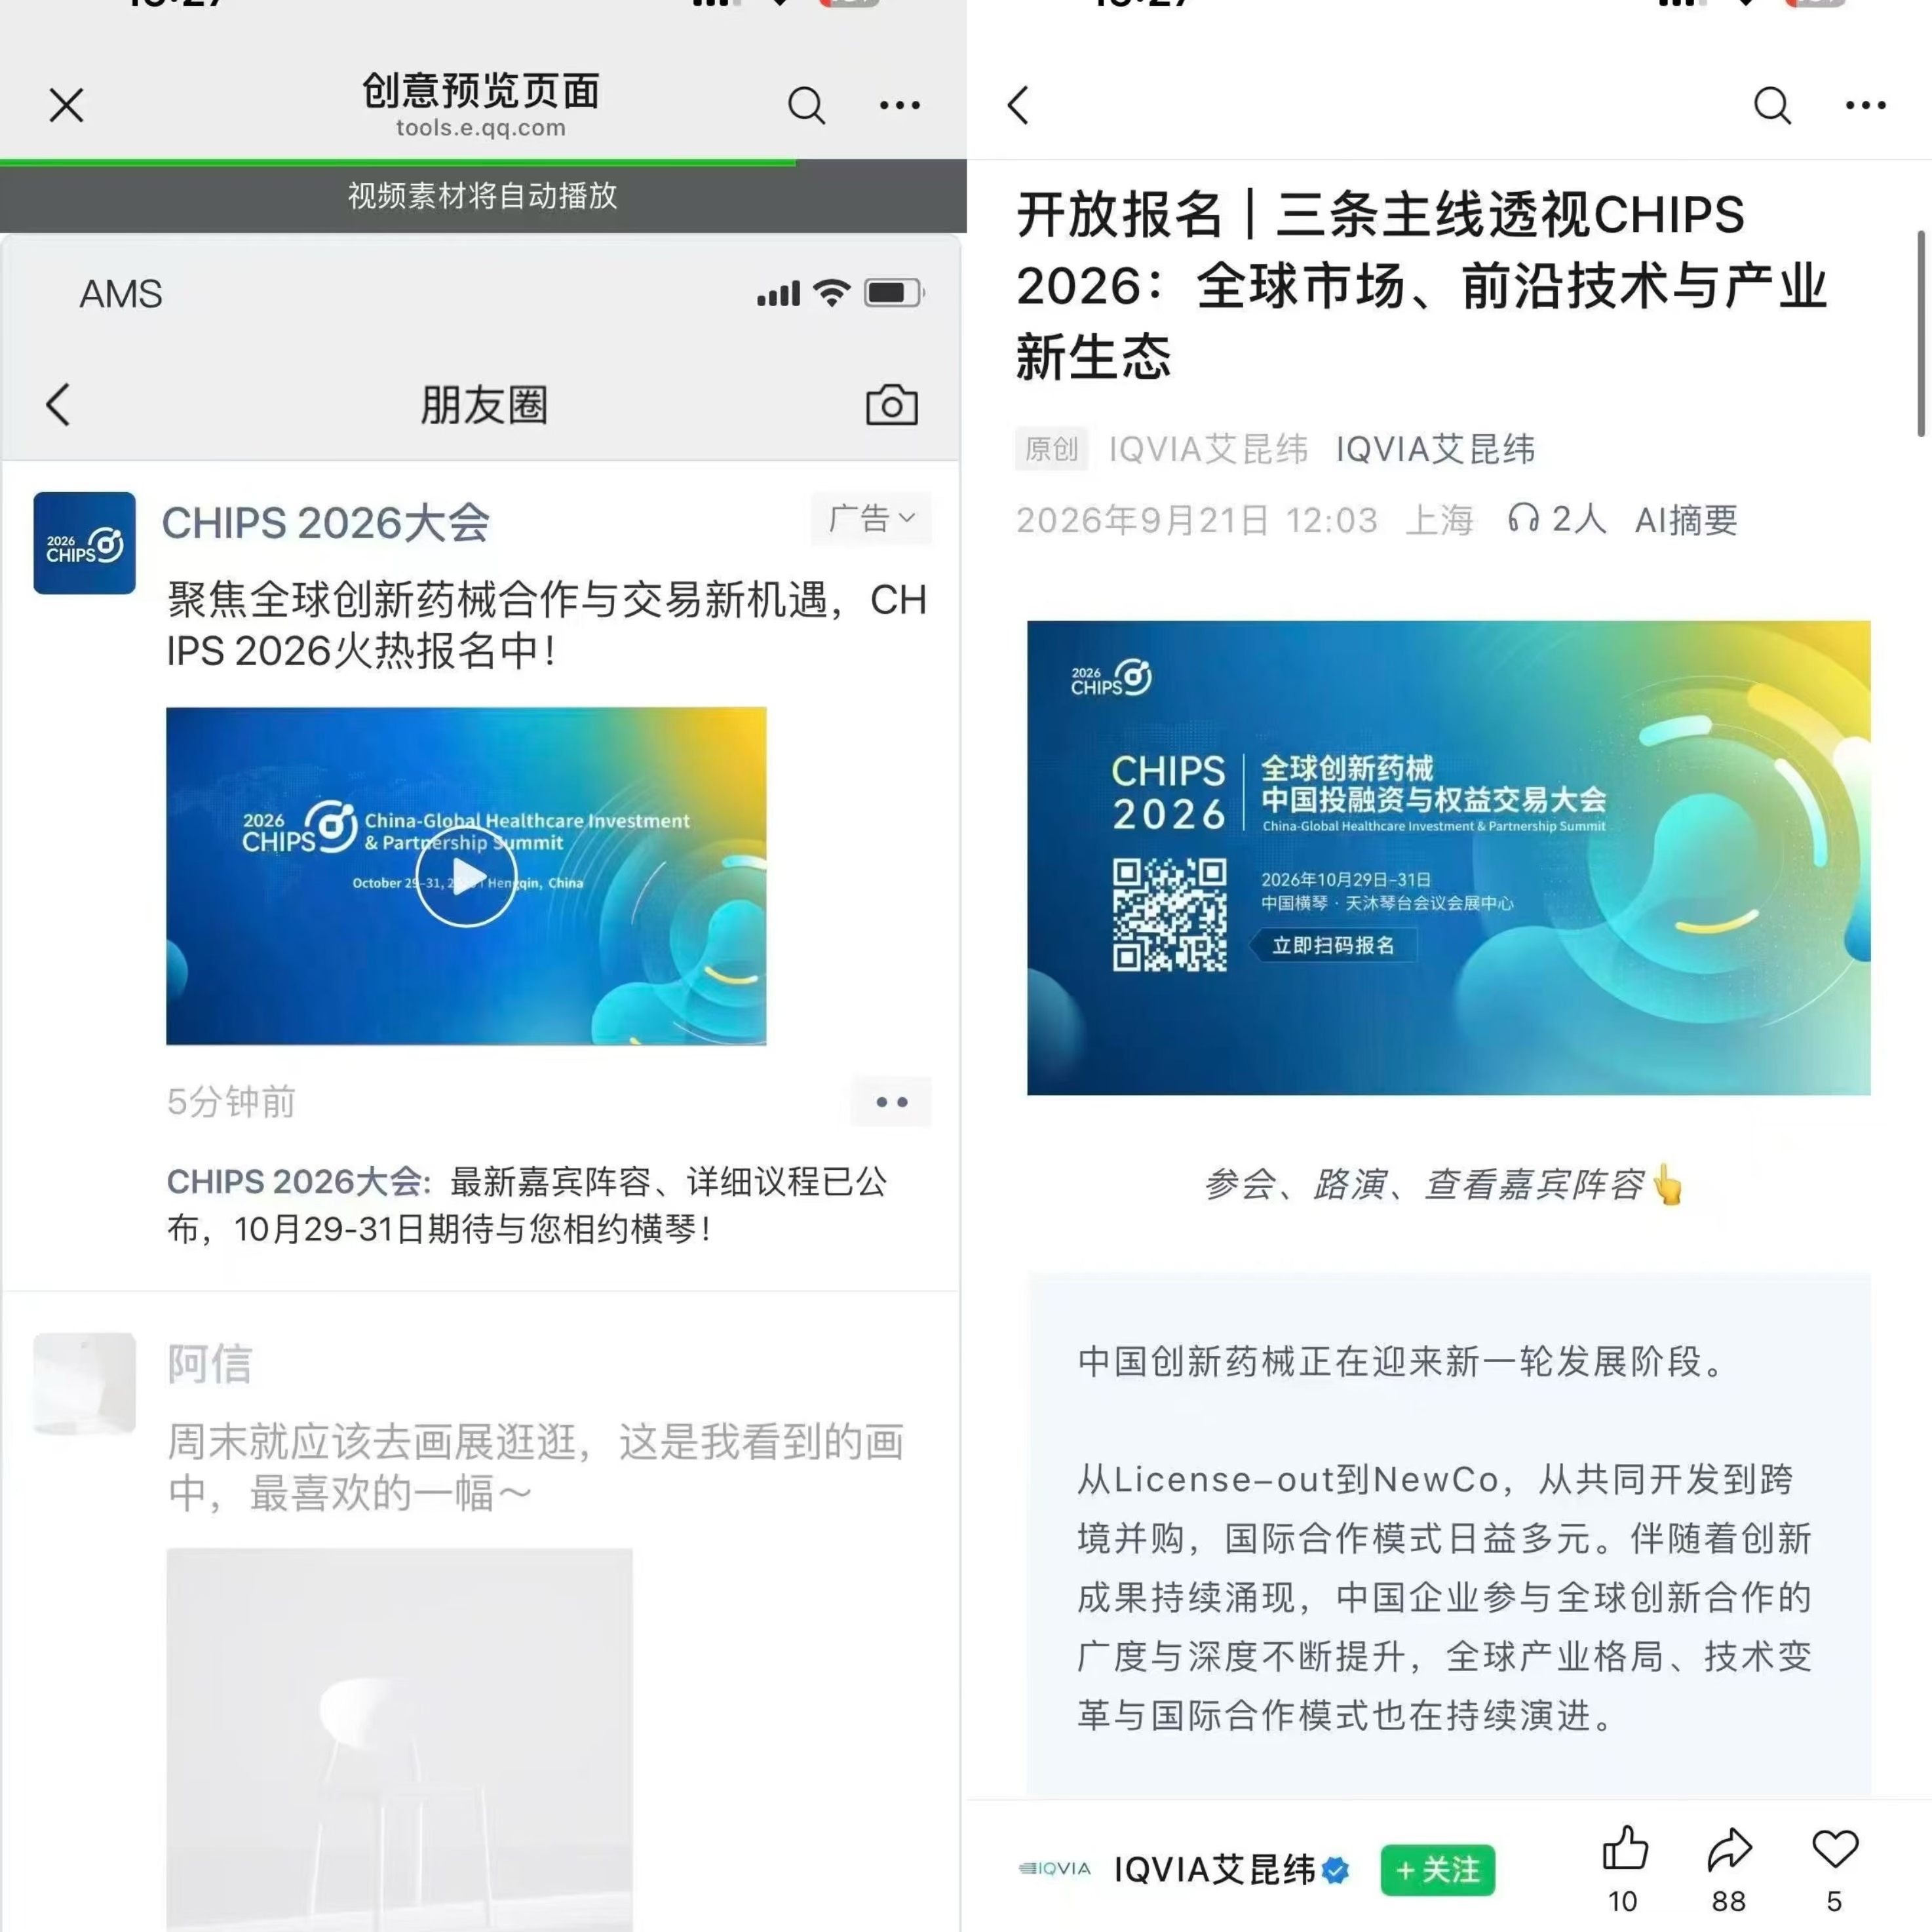Go back from the IQVIA article page
The width and height of the screenshot is (1932, 1932).
pos(1019,105)
